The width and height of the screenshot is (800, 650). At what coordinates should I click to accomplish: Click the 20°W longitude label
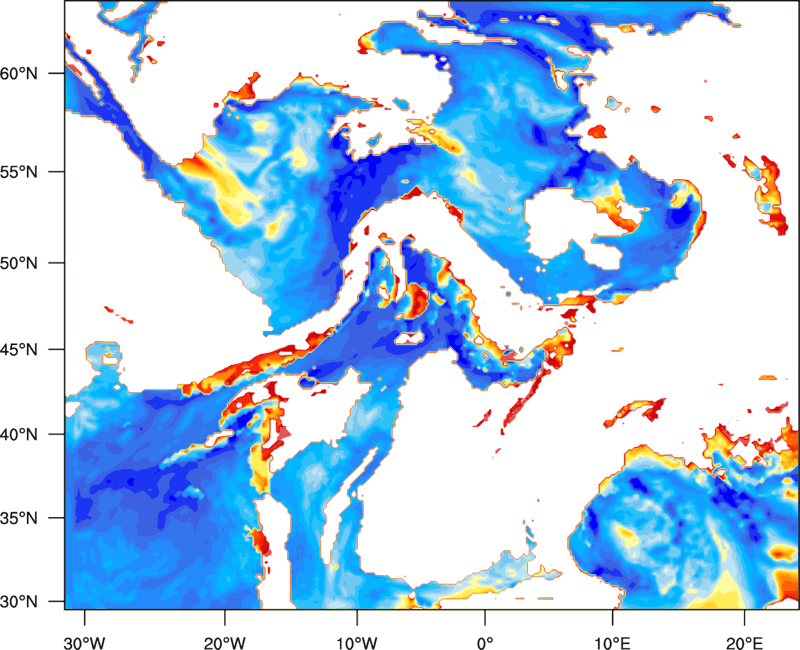tap(224, 643)
